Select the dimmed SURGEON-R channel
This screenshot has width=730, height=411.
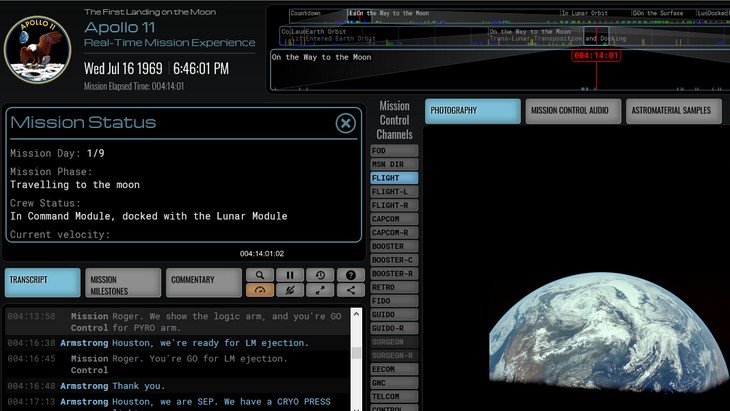[x=394, y=356]
